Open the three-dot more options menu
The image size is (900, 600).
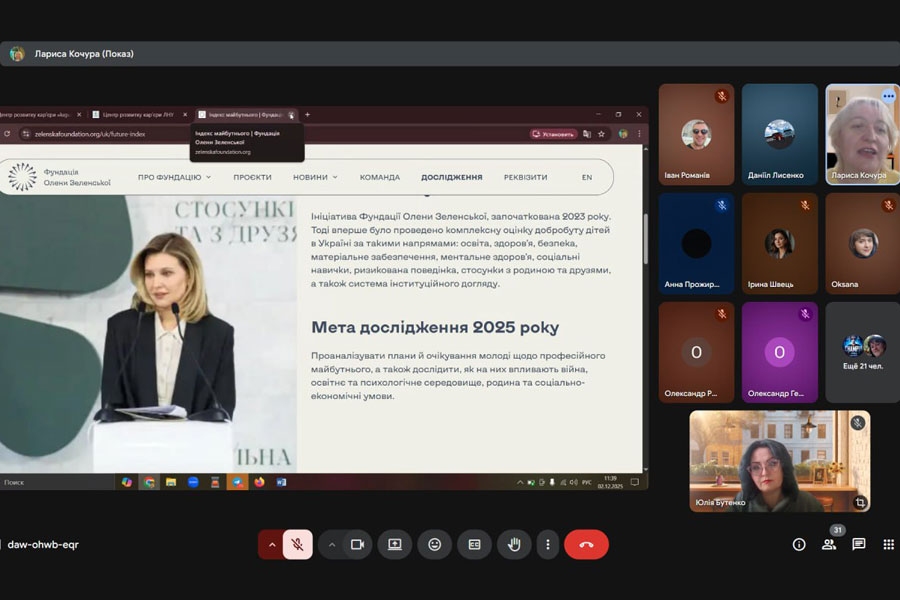pyautogui.click(x=546, y=544)
